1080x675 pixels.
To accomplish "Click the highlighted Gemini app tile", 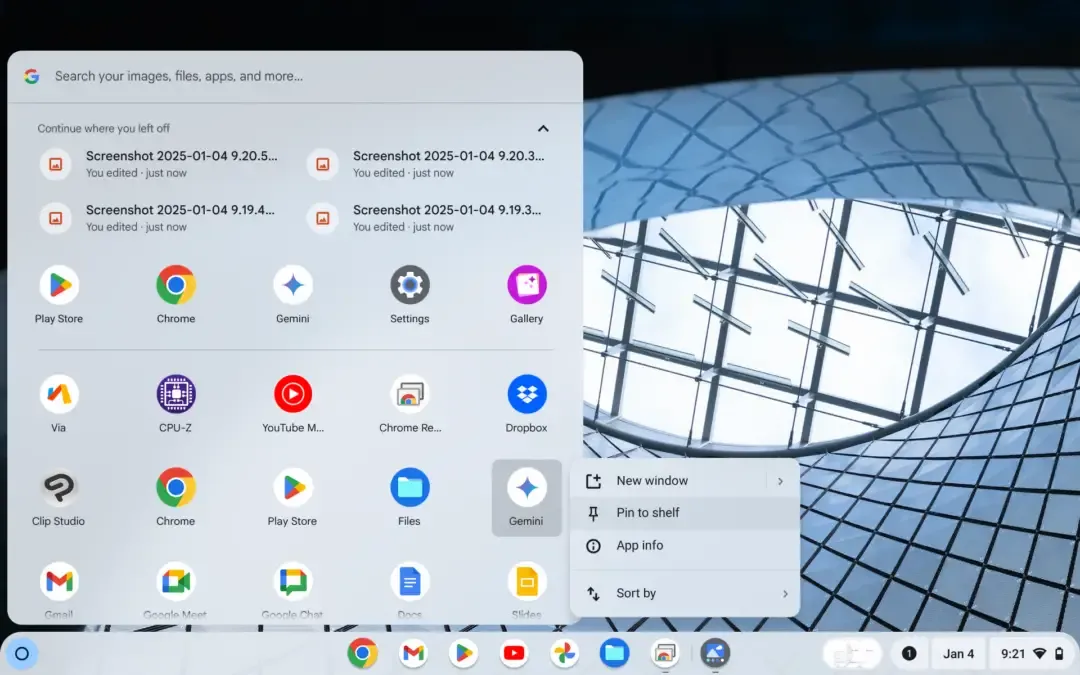I will (527, 498).
